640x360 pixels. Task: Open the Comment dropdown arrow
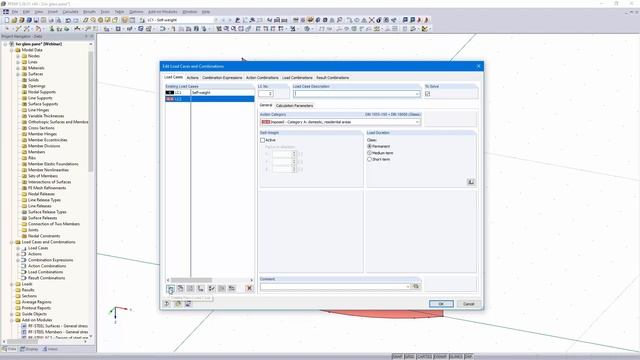407,287
